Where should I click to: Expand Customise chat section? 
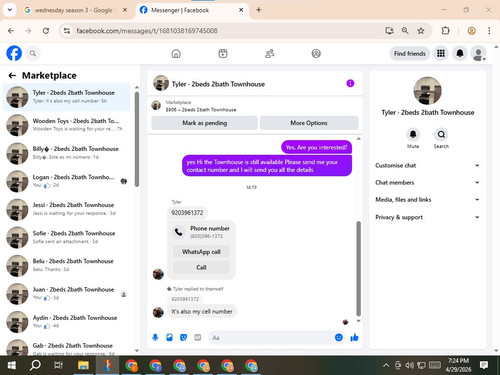click(427, 165)
